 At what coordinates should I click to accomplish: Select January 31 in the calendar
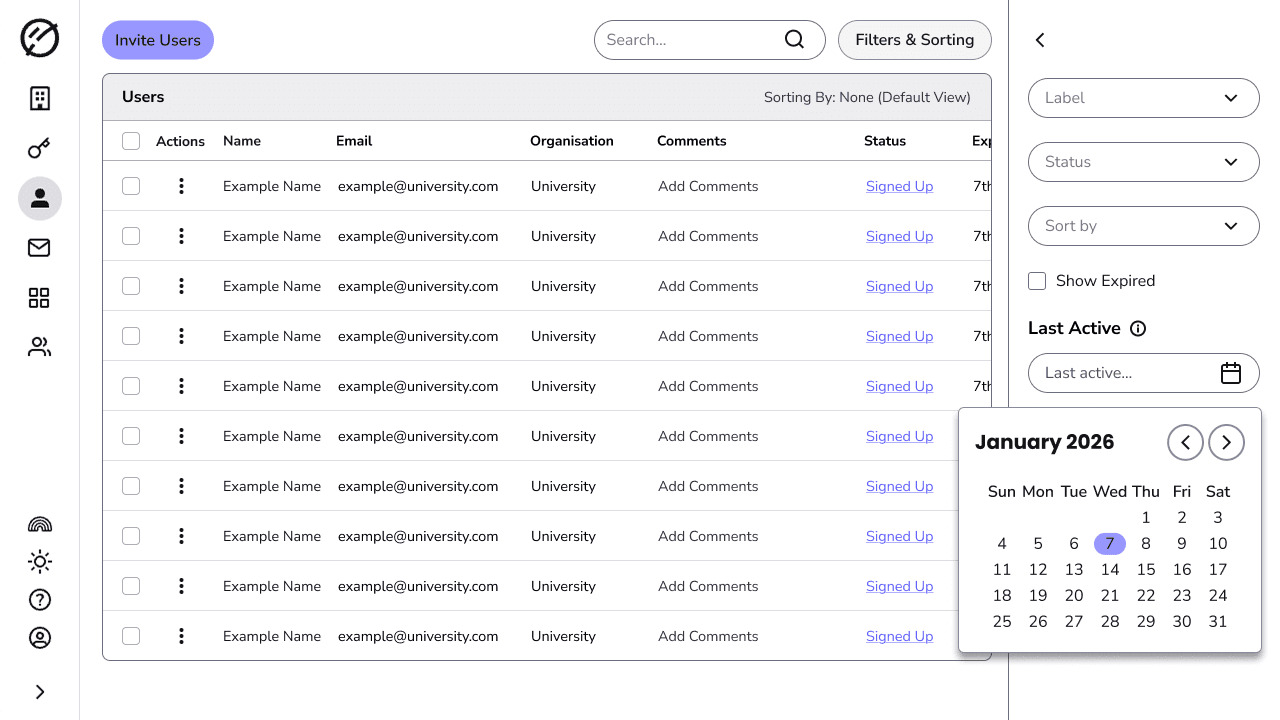[x=1218, y=622]
